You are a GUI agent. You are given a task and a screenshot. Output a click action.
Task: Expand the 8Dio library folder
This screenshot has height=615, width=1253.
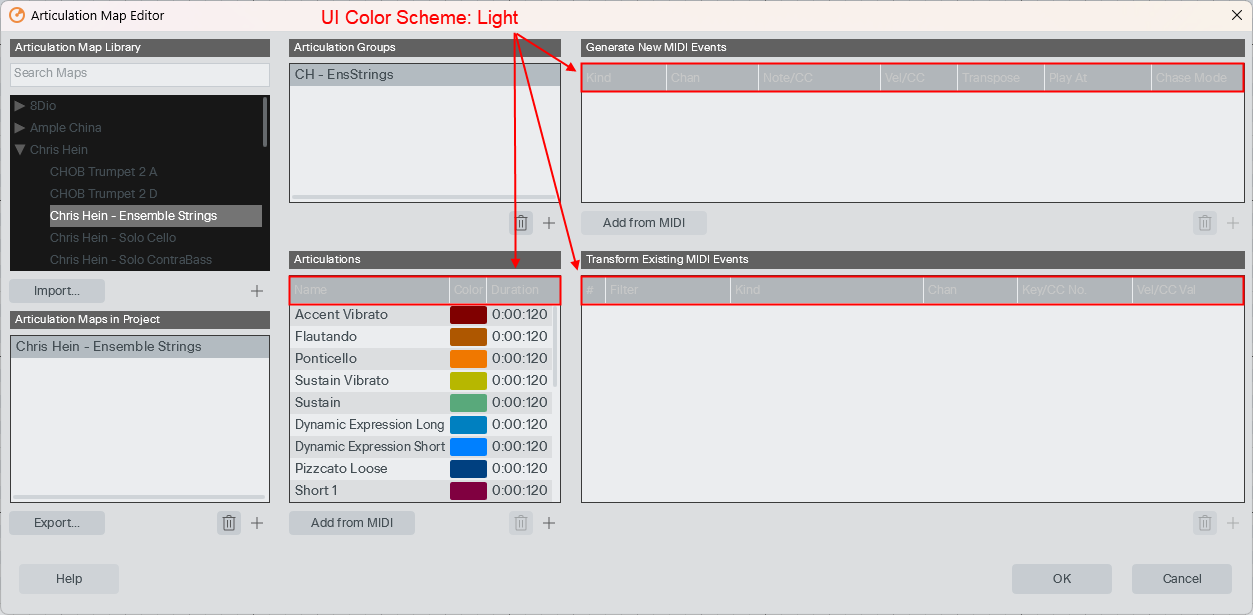20,105
